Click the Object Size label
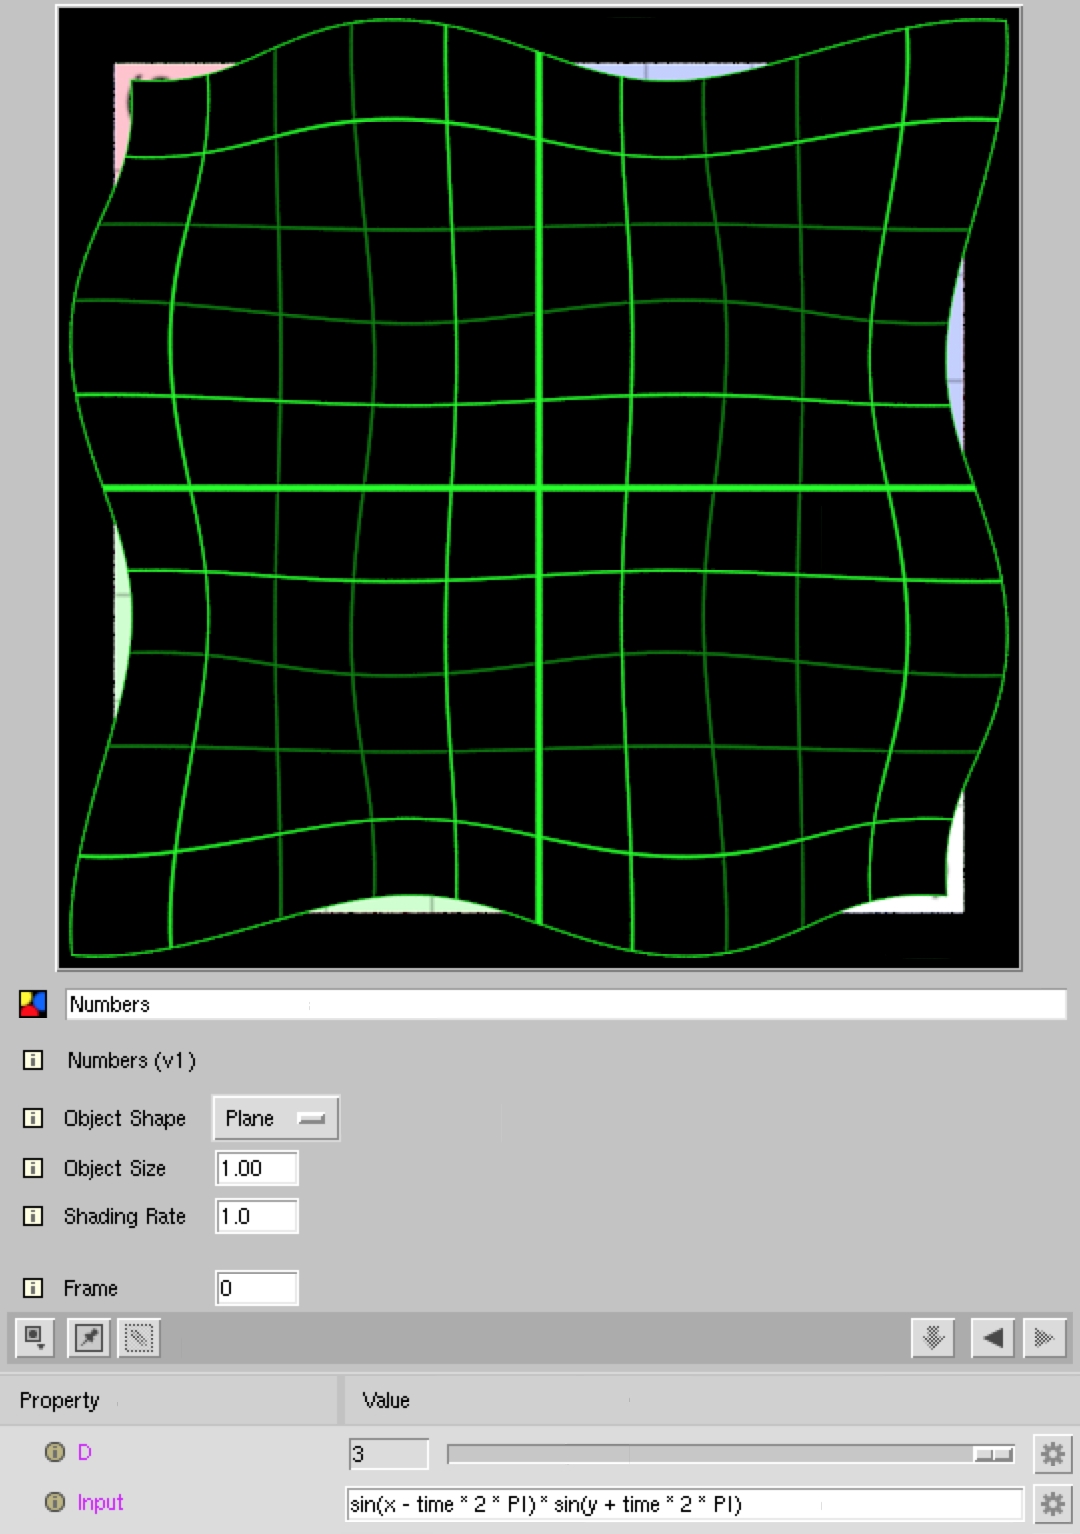1080x1534 pixels. click(x=115, y=1168)
